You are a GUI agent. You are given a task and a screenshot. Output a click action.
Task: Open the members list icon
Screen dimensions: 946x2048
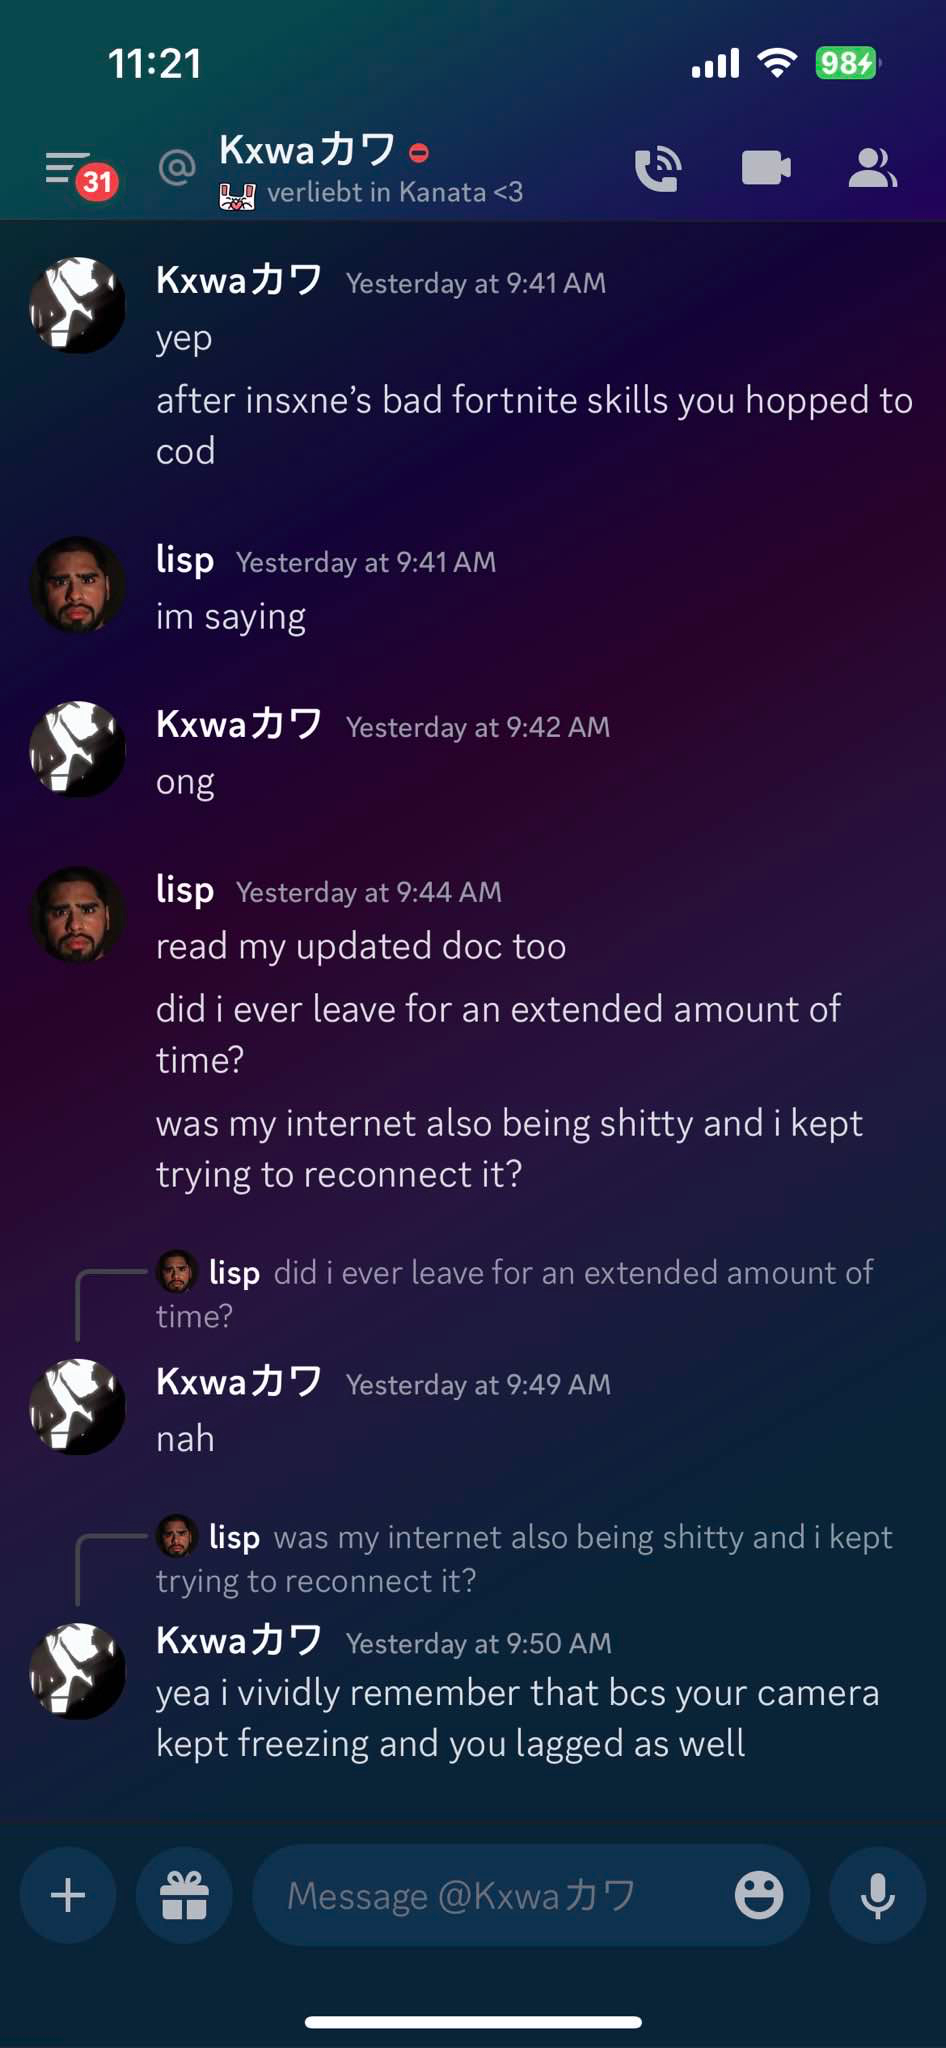tap(872, 168)
